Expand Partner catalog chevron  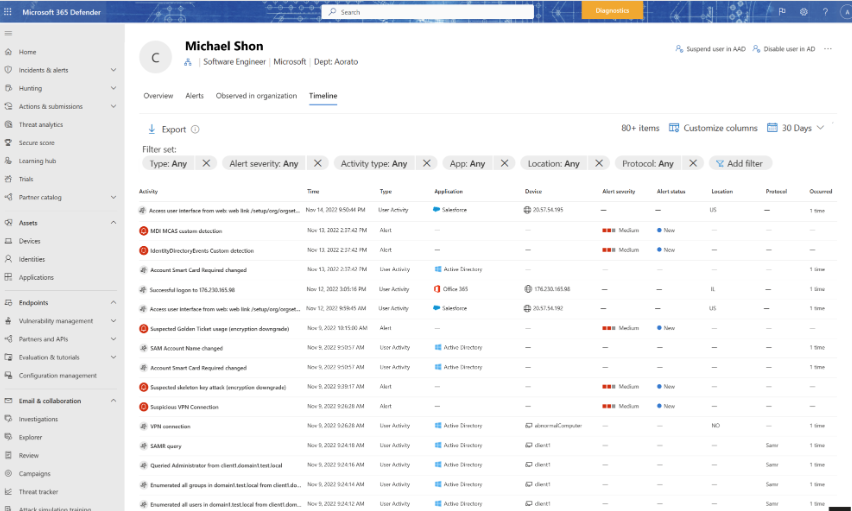coord(114,197)
